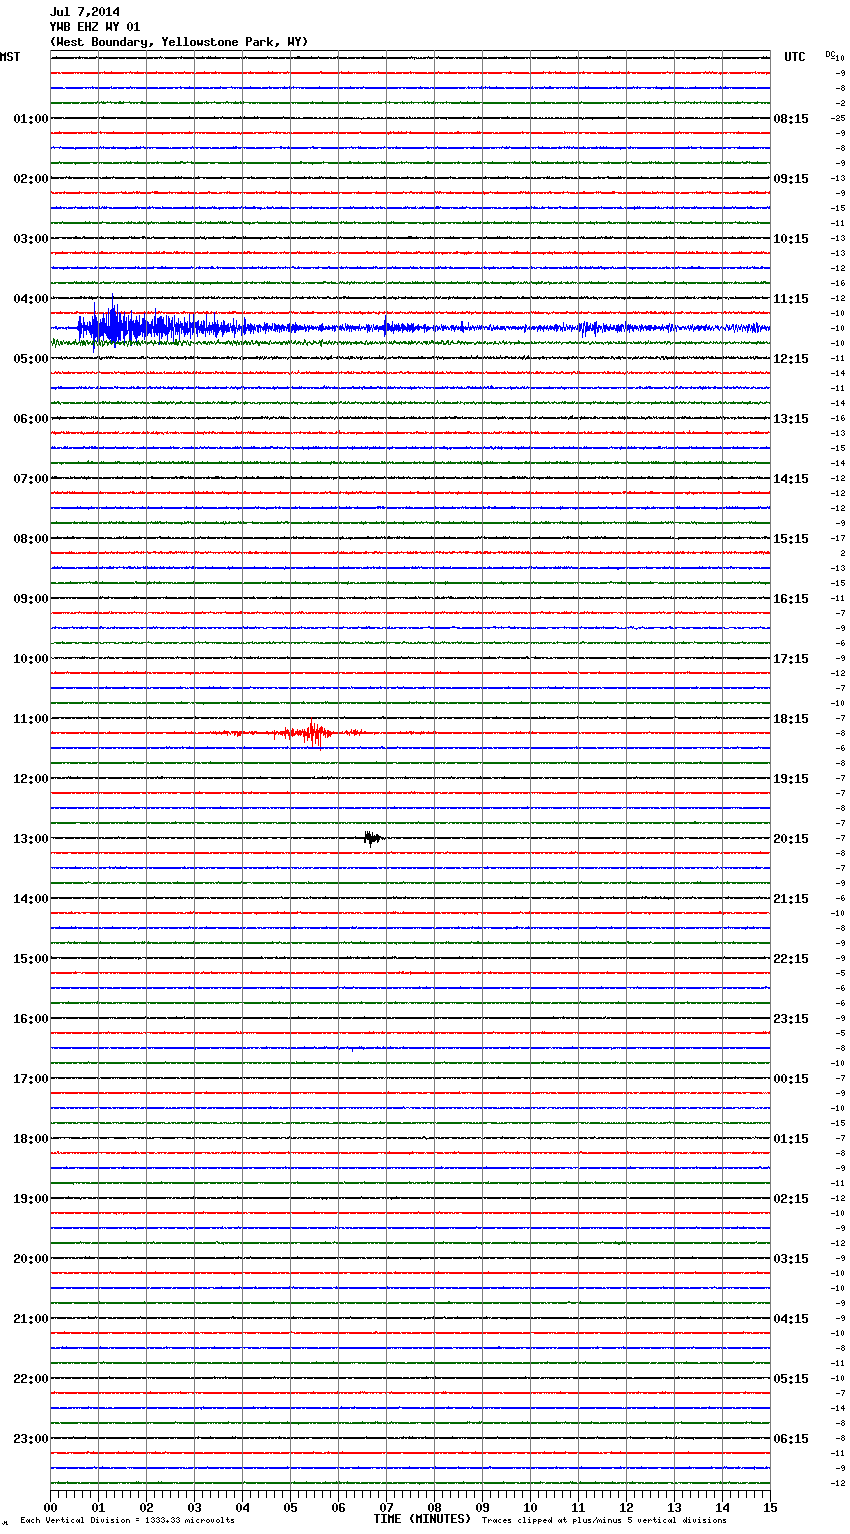
Task: Click the "TIME (MINUTES)" axis title
Action: click(x=422, y=1519)
